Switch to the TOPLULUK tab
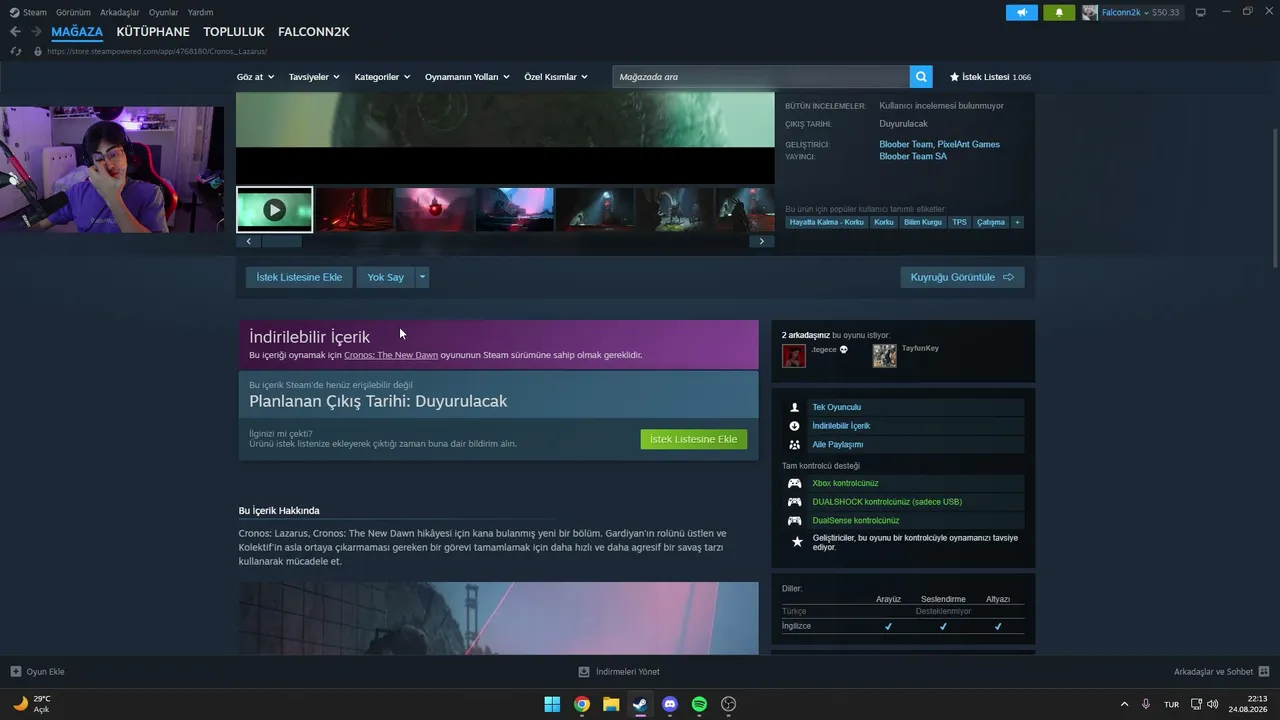 [234, 32]
